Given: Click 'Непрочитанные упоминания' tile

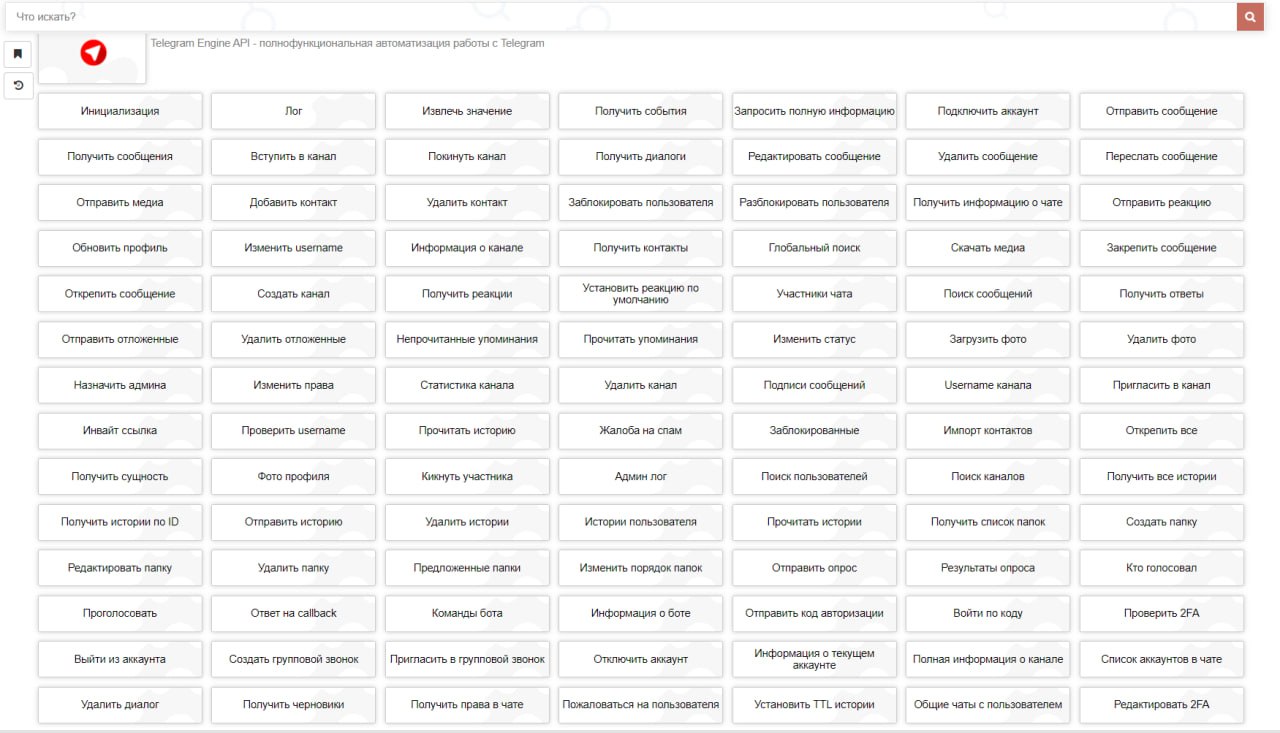Looking at the screenshot, I should (467, 339).
